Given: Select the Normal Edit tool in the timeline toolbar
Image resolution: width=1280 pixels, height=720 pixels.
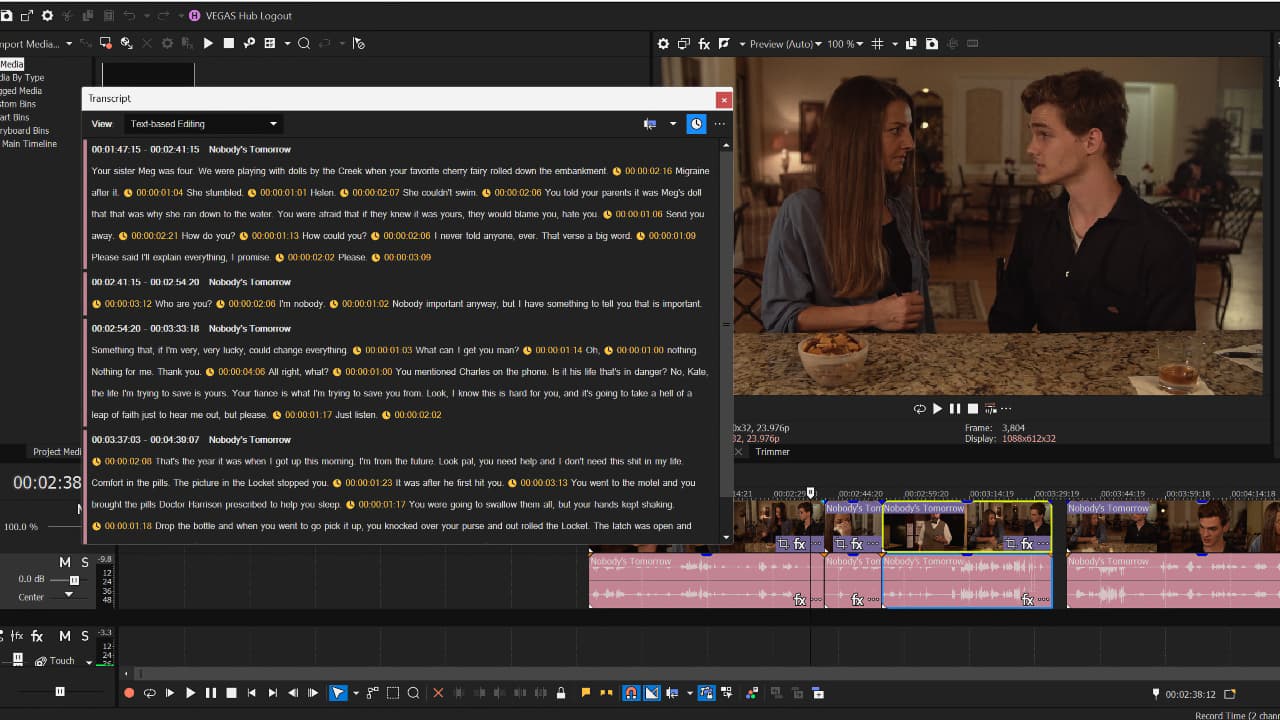Looking at the screenshot, I should coord(338,692).
